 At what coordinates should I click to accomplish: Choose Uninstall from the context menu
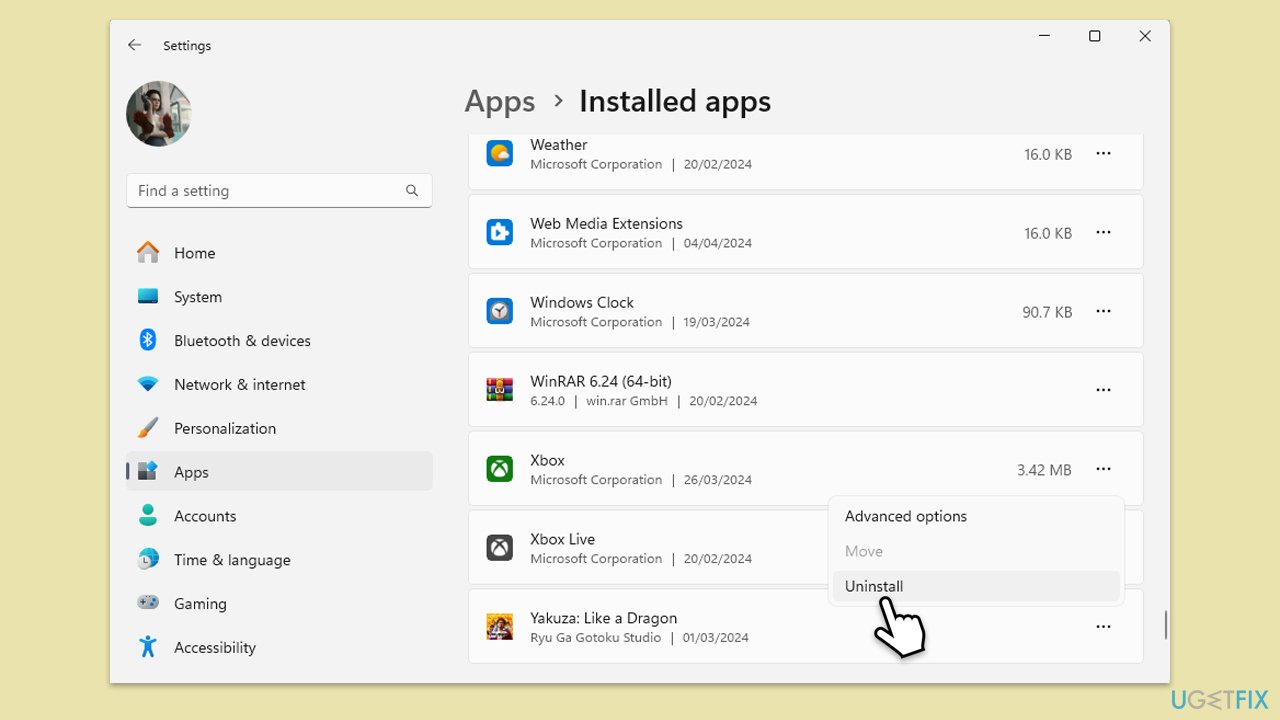tap(874, 586)
